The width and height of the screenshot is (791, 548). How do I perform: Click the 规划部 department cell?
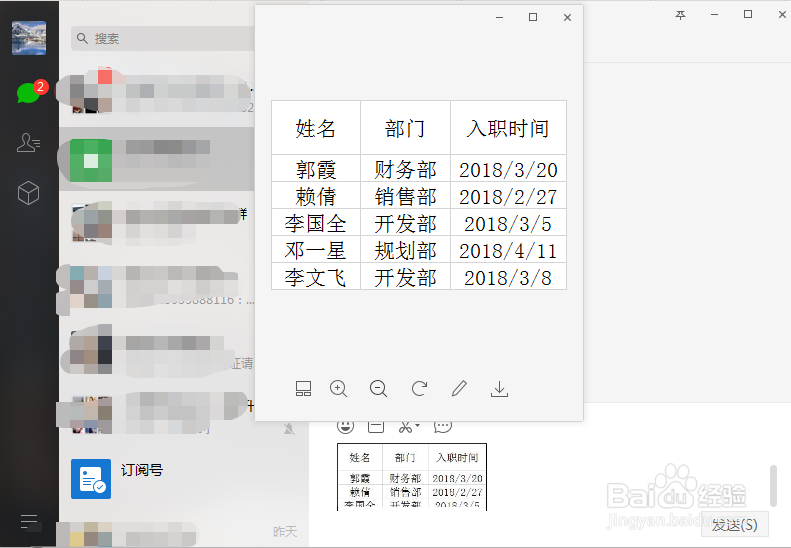[405, 250]
